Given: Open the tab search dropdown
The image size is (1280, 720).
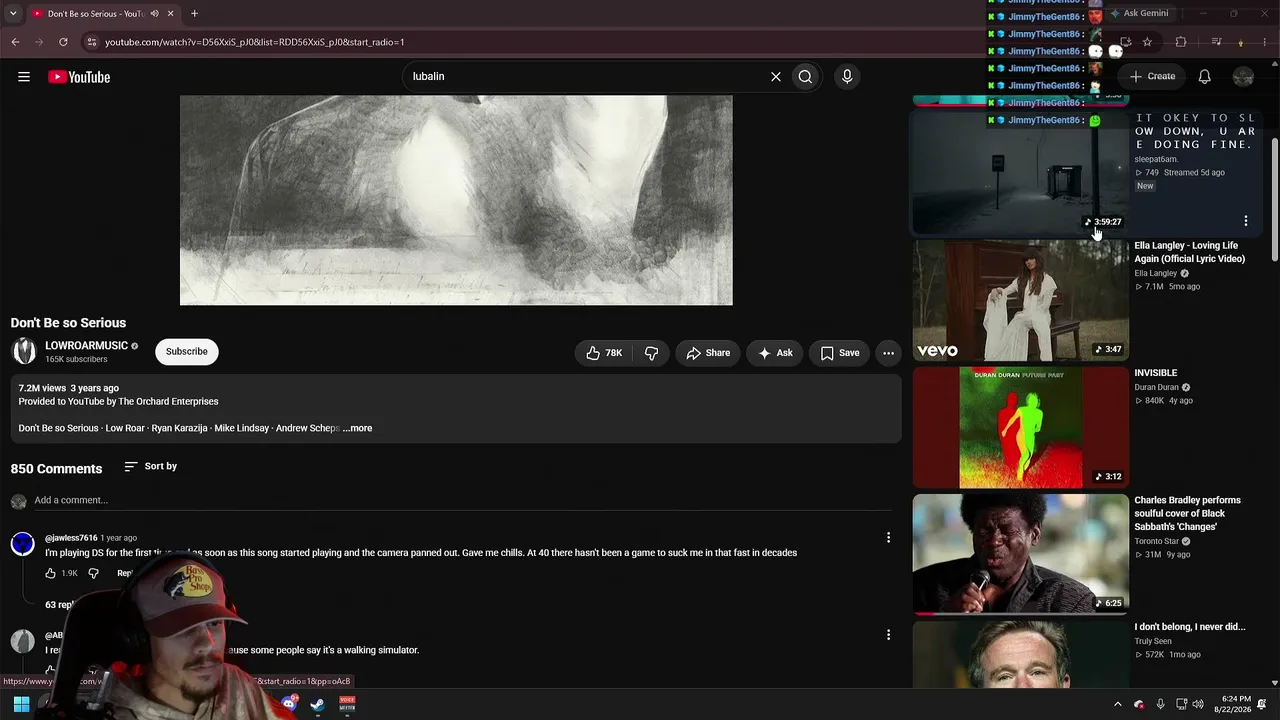Looking at the screenshot, I should (x=13, y=14).
